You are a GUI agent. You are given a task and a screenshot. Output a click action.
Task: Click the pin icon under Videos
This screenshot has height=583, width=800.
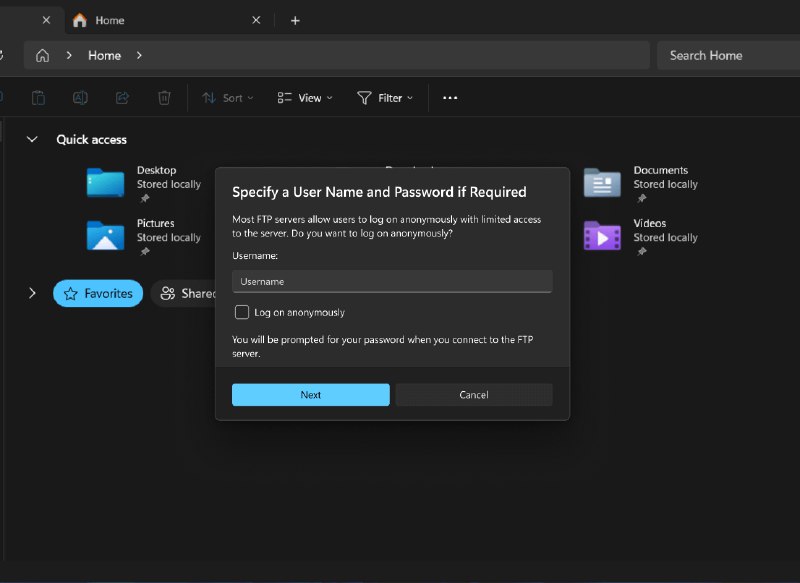click(642, 251)
